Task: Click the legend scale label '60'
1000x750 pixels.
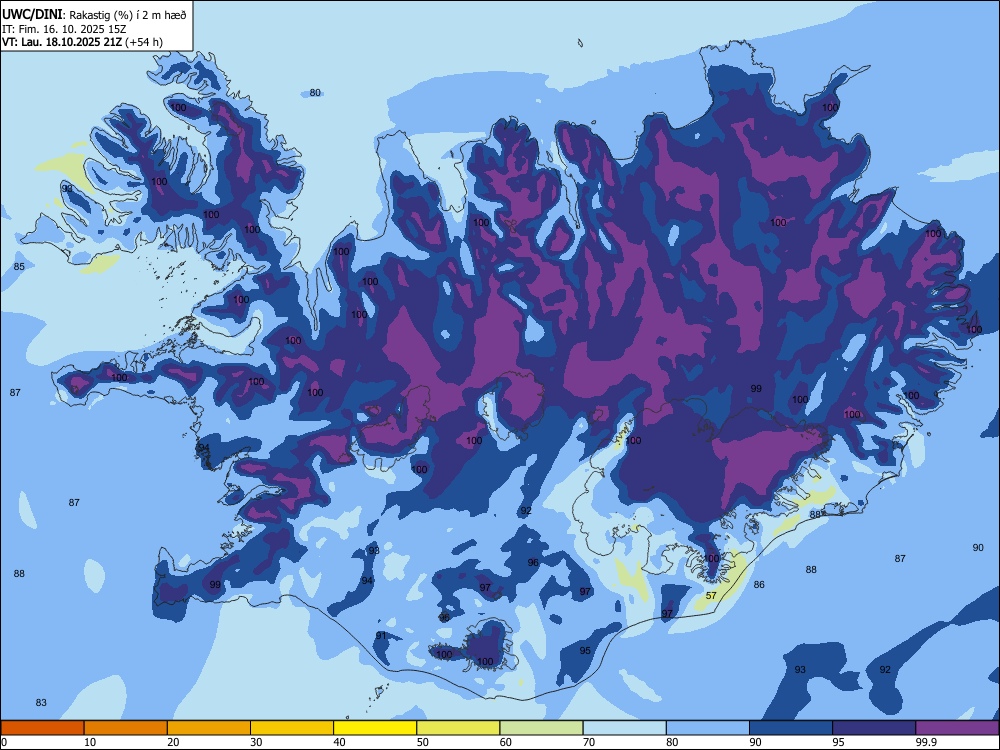Action: click(x=506, y=742)
